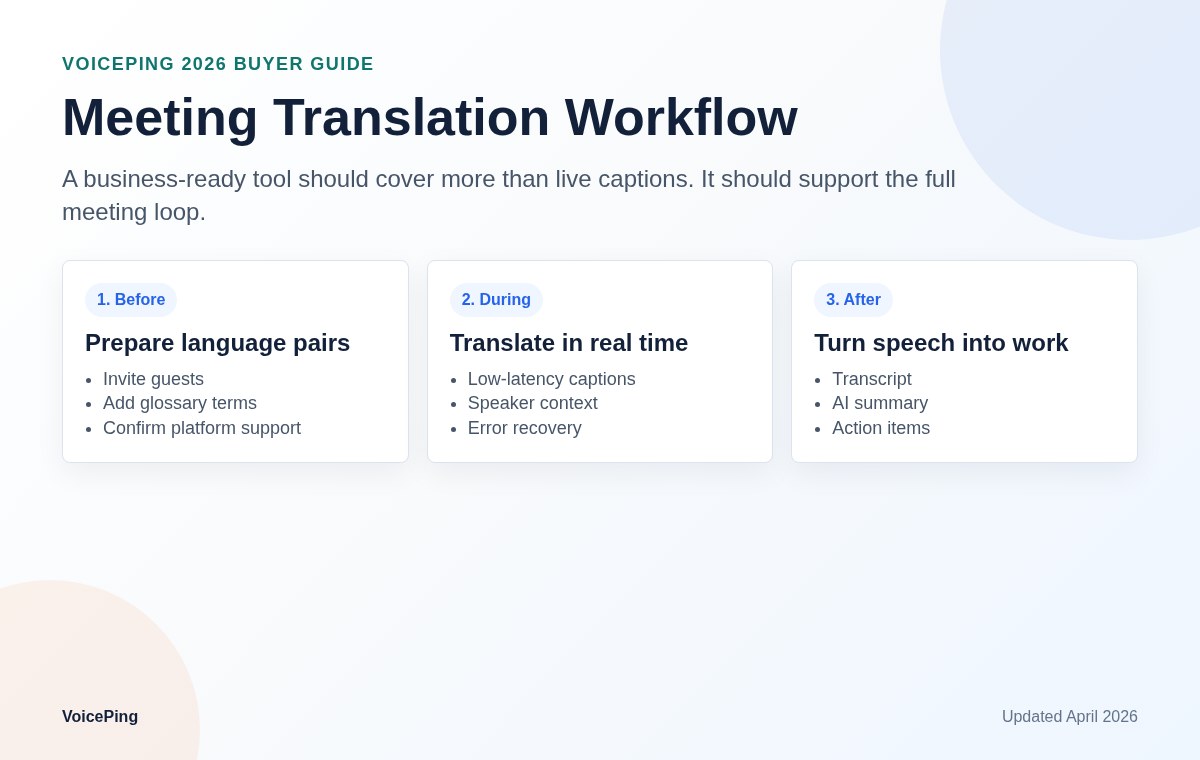Click the '1. Before' pill badge

point(131,300)
